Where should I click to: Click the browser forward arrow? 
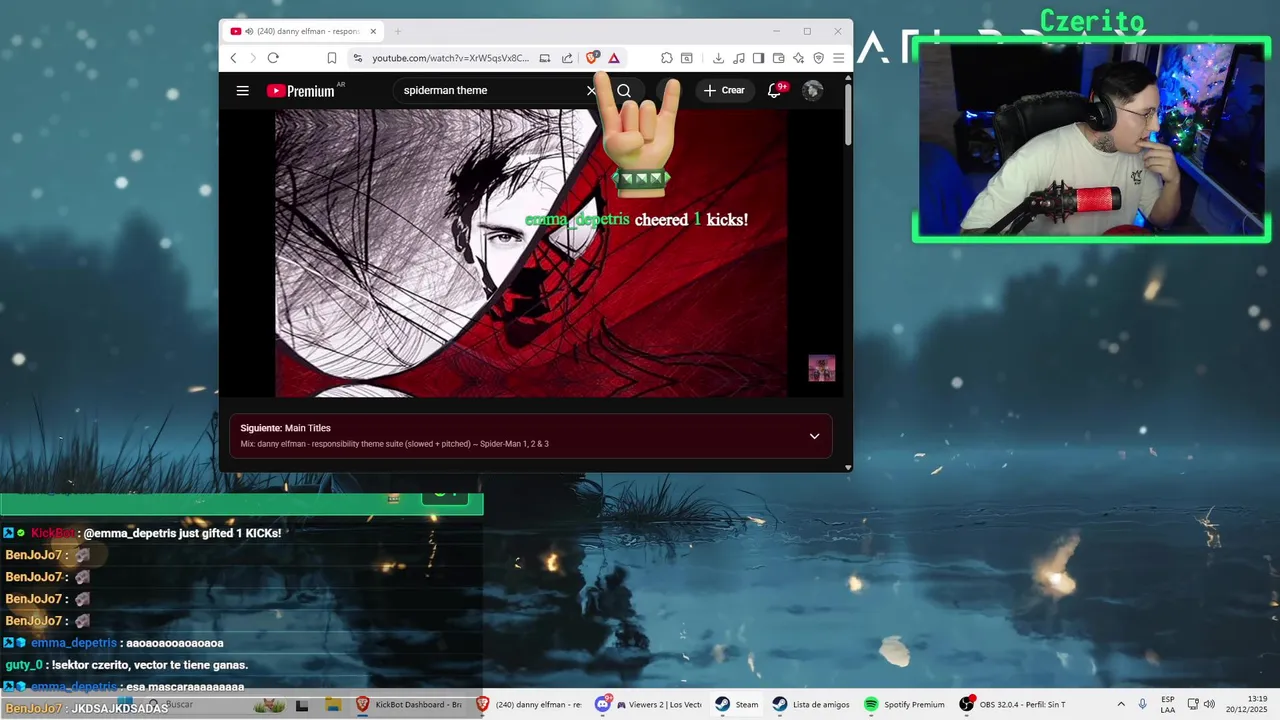coord(252,58)
